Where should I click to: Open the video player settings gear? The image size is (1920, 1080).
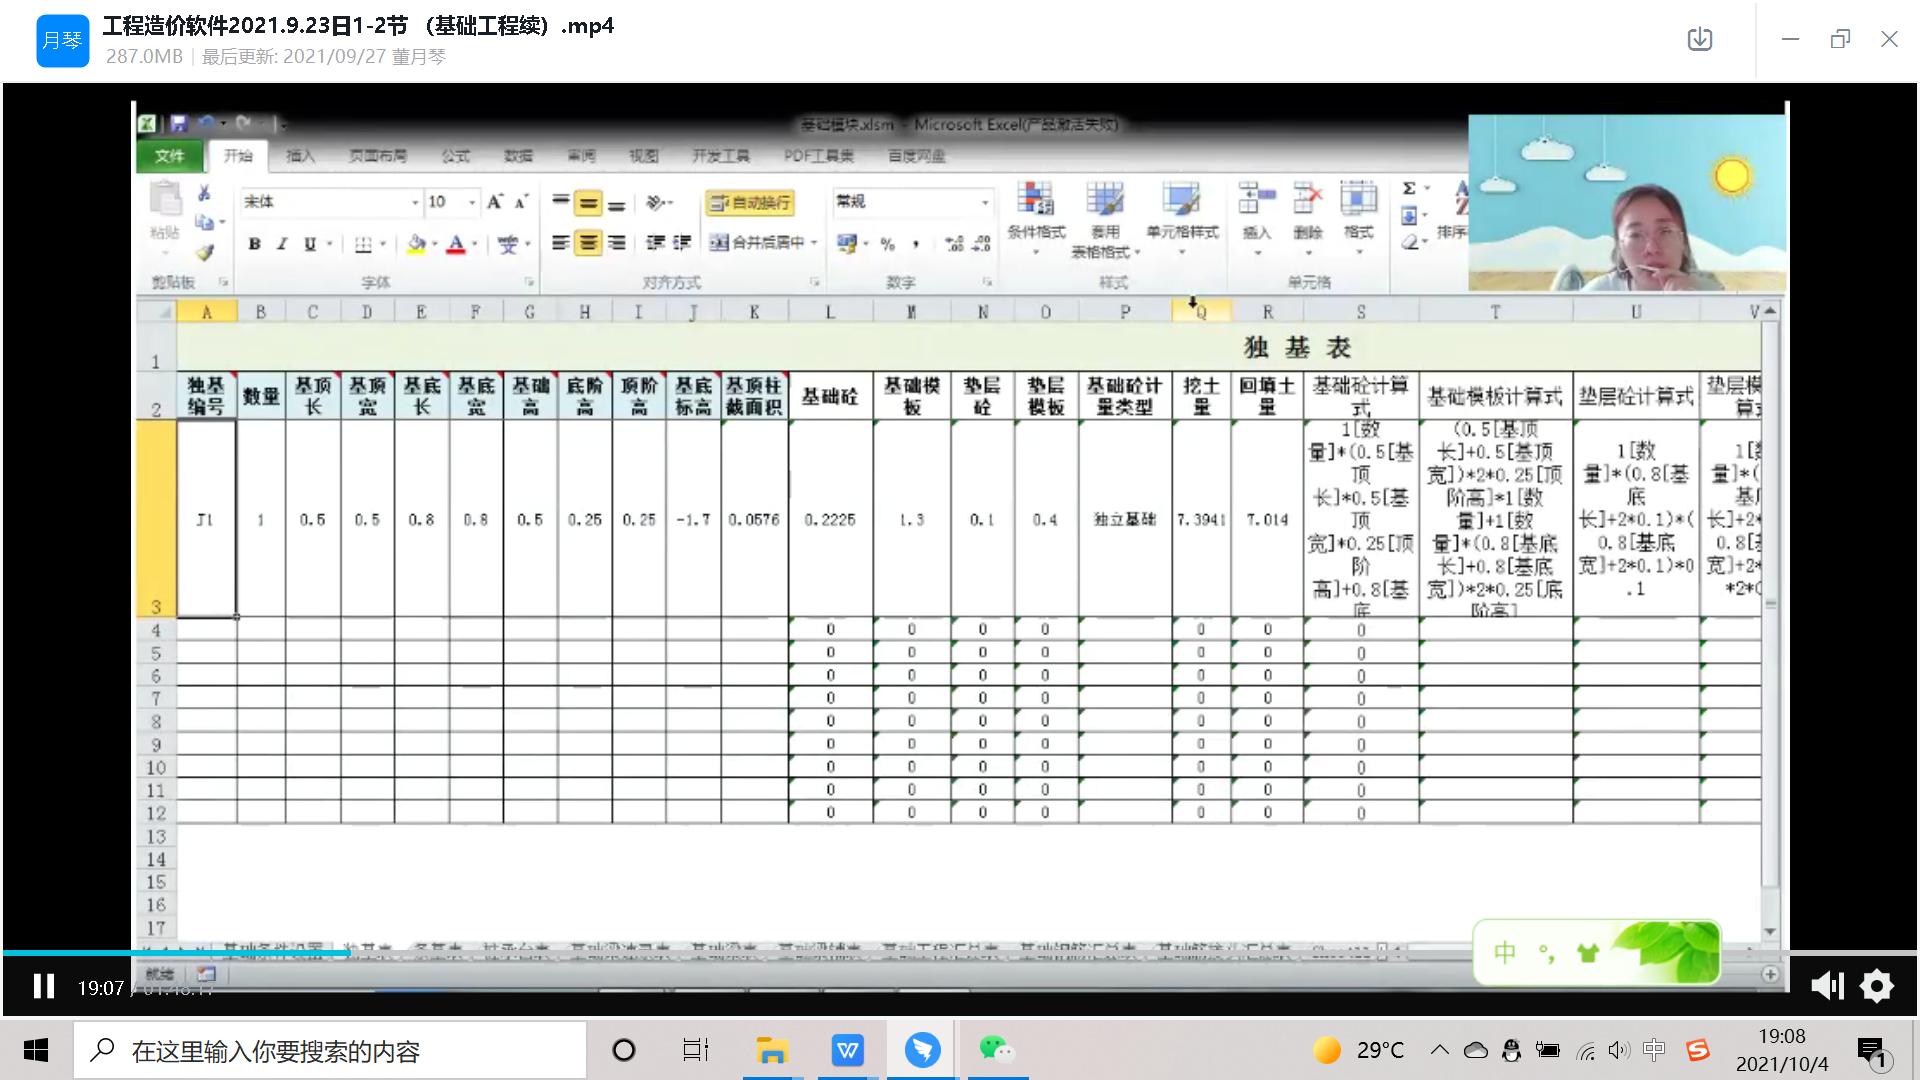click(x=1876, y=987)
